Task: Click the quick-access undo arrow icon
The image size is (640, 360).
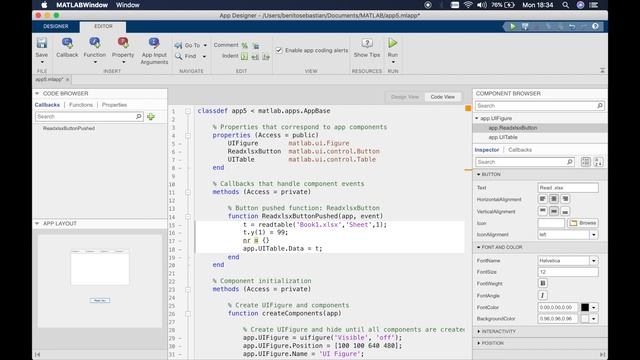Action: point(572,26)
